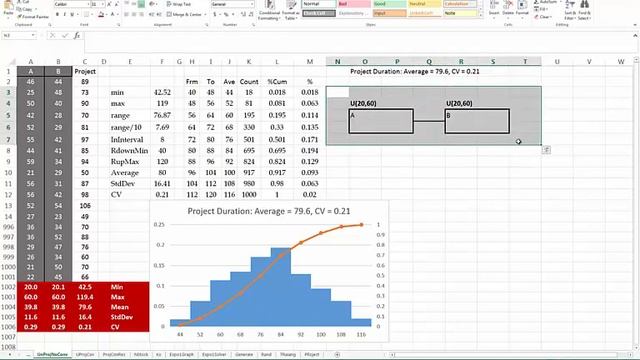The height and width of the screenshot is (360, 640).
Task: Decrease decimal places
Action: coord(250,15)
